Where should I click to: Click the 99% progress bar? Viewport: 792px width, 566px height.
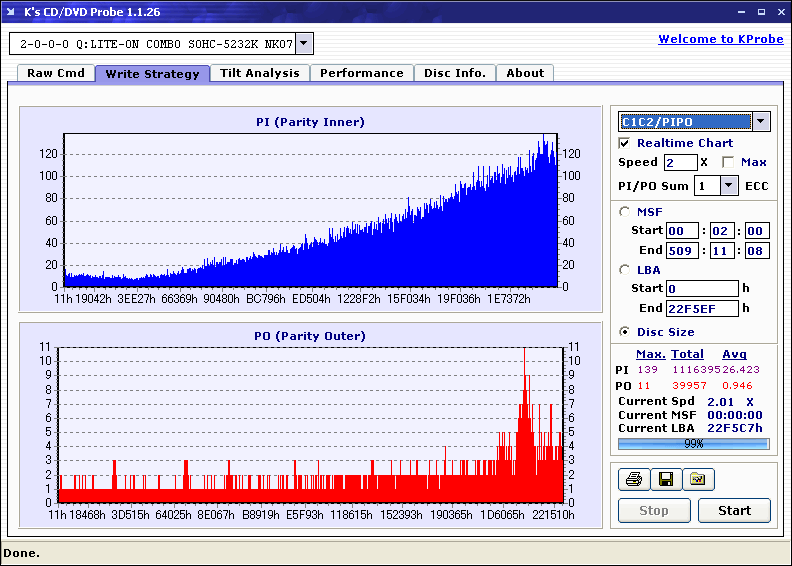click(x=694, y=444)
